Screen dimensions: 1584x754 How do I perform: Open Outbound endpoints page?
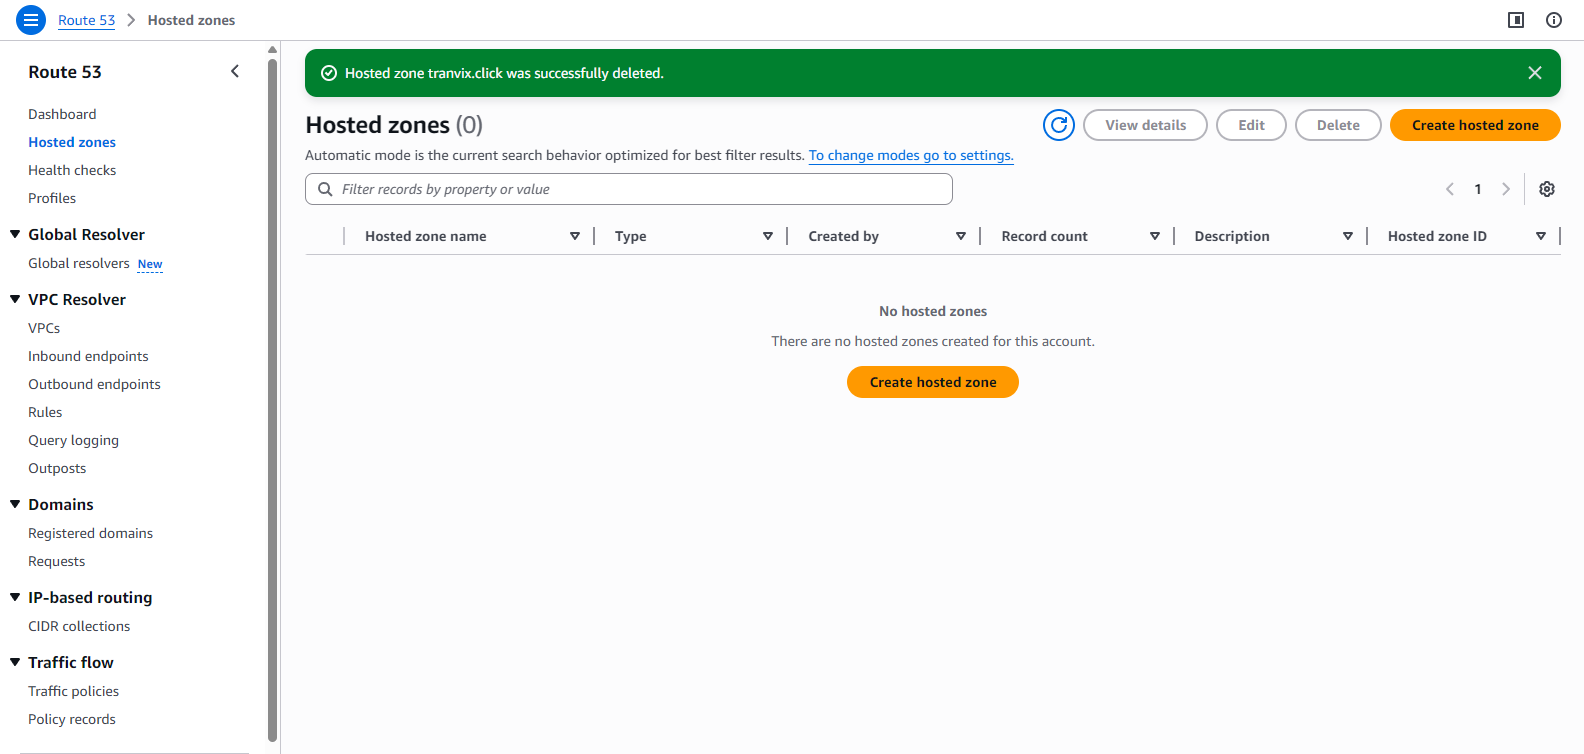point(94,384)
